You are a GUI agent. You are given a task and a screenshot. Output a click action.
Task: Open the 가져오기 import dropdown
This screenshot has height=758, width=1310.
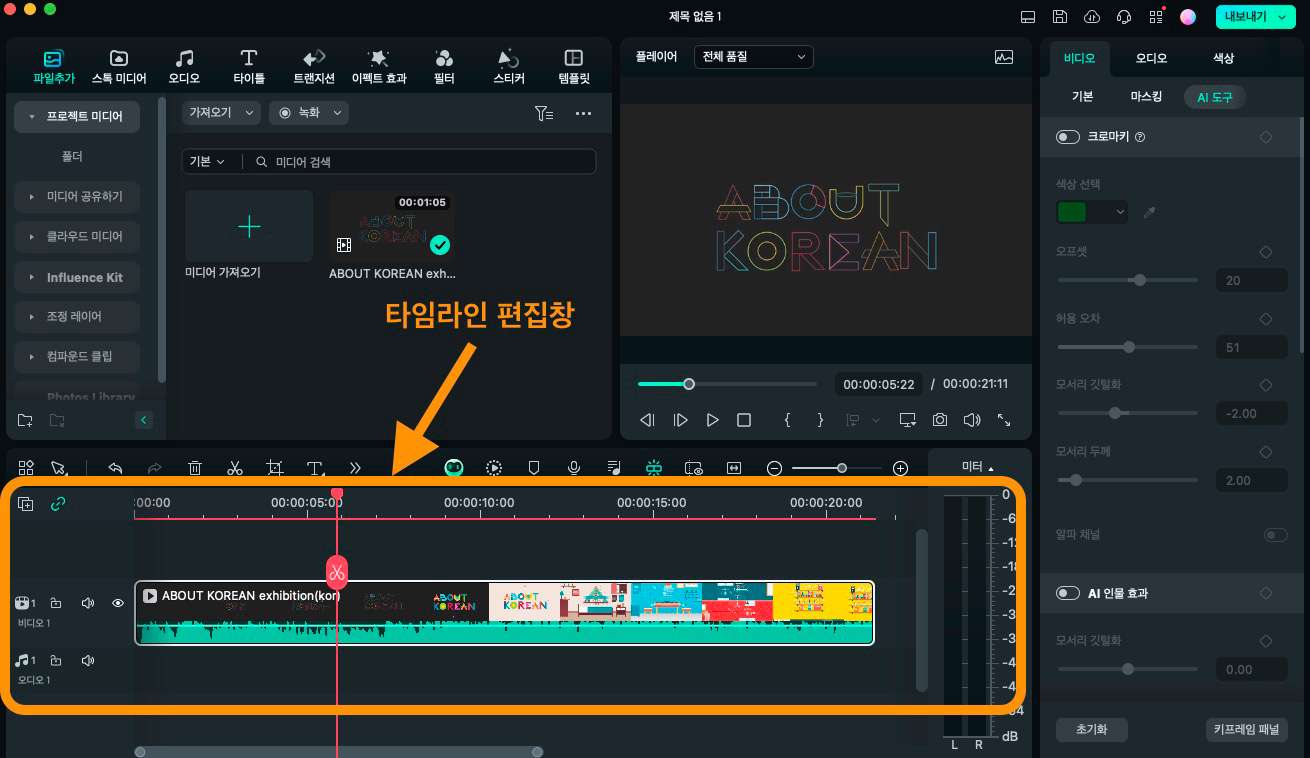click(221, 113)
